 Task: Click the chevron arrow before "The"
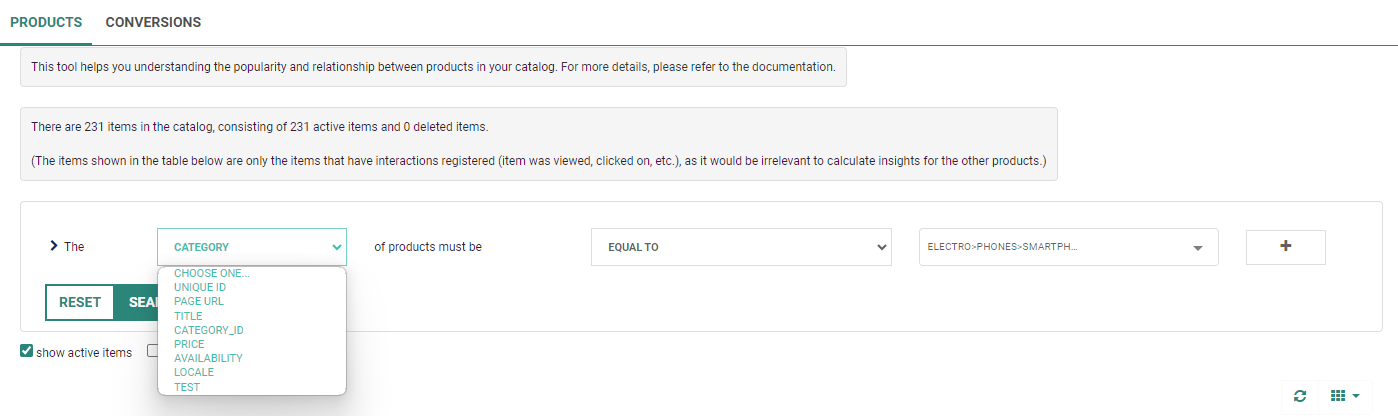(x=53, y=246)
